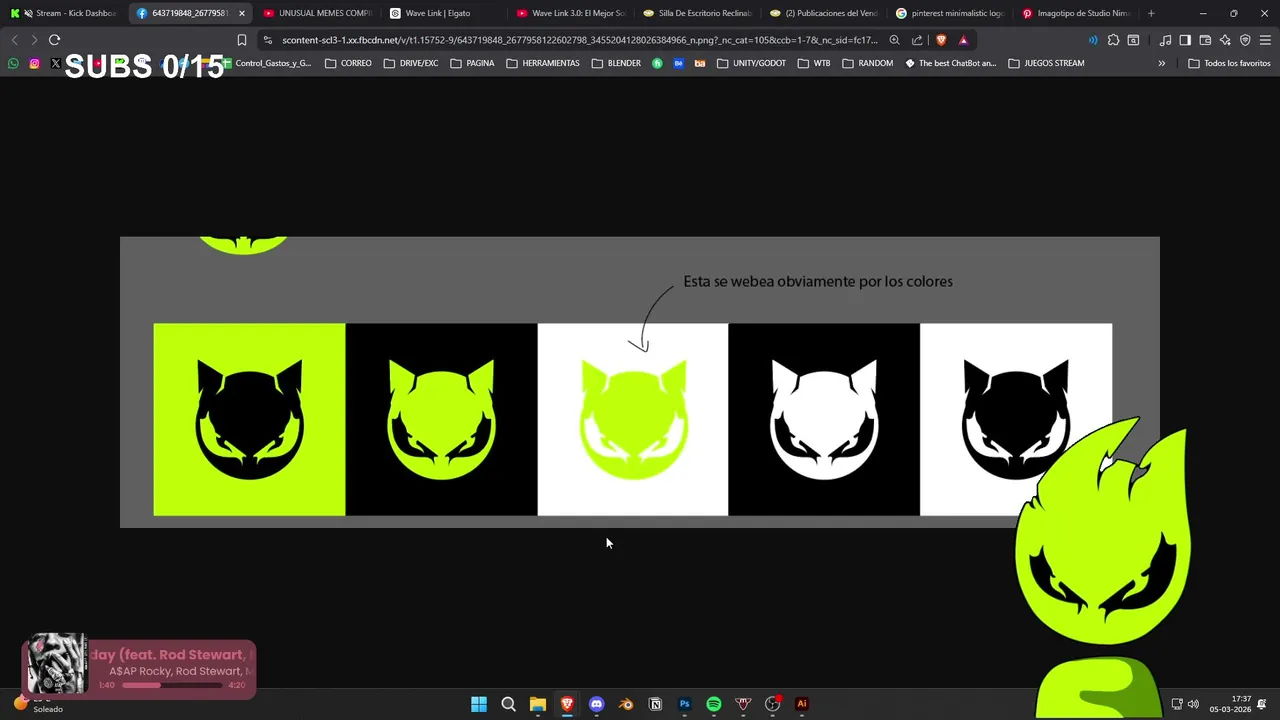This screenshot has width=1280, height=720.
Task: Open the Brave Wallet icon
Action: tap(1205, 40)
